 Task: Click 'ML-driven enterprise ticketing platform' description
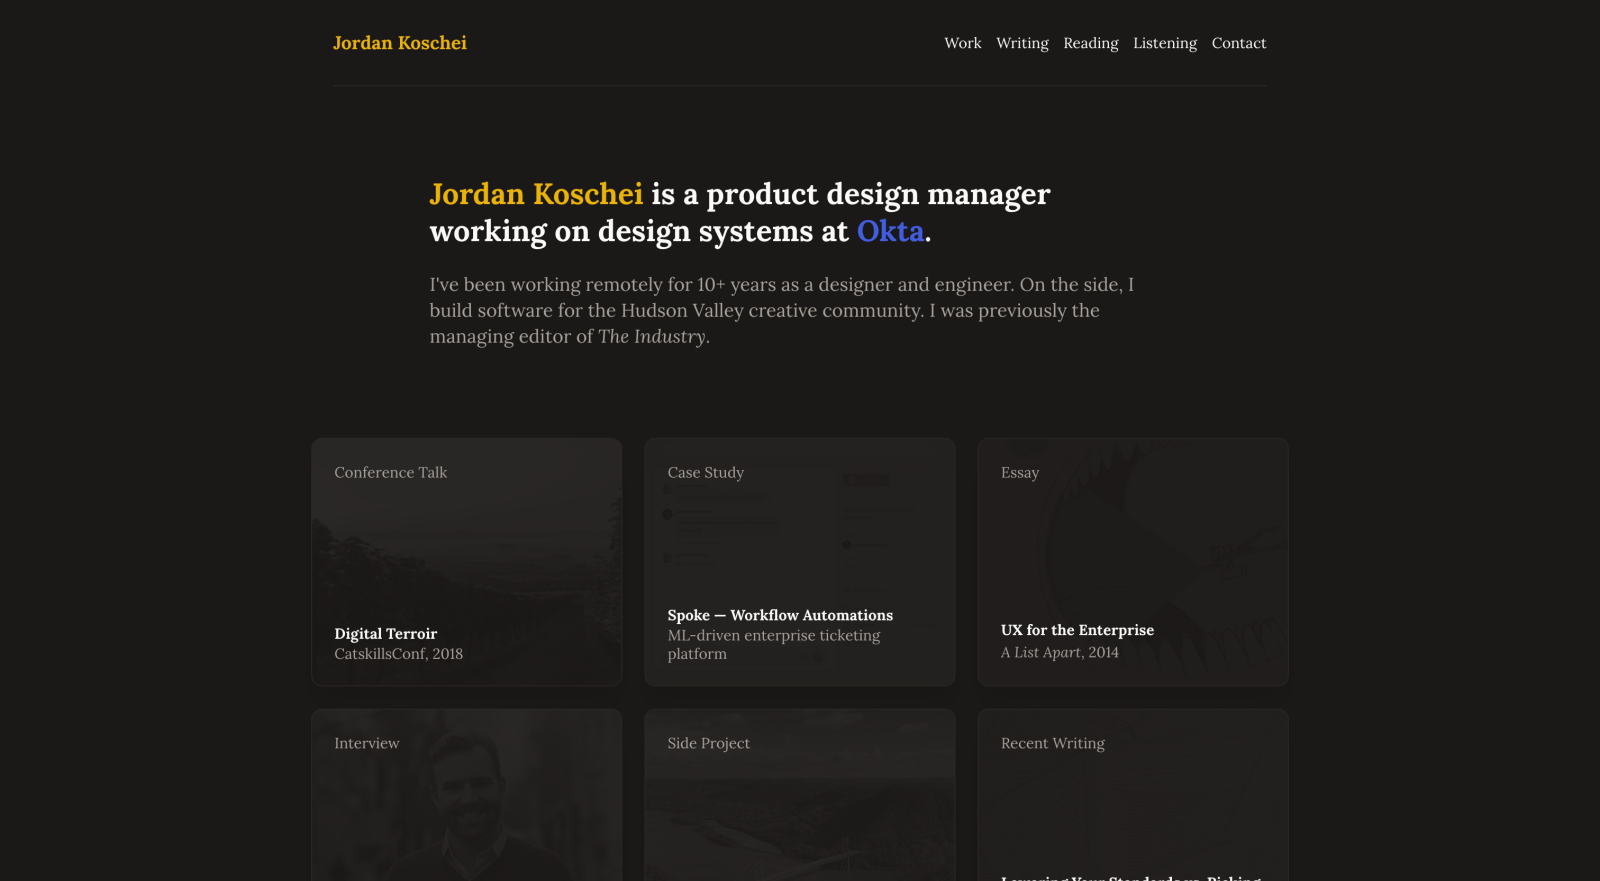click(x=774, y=645)
